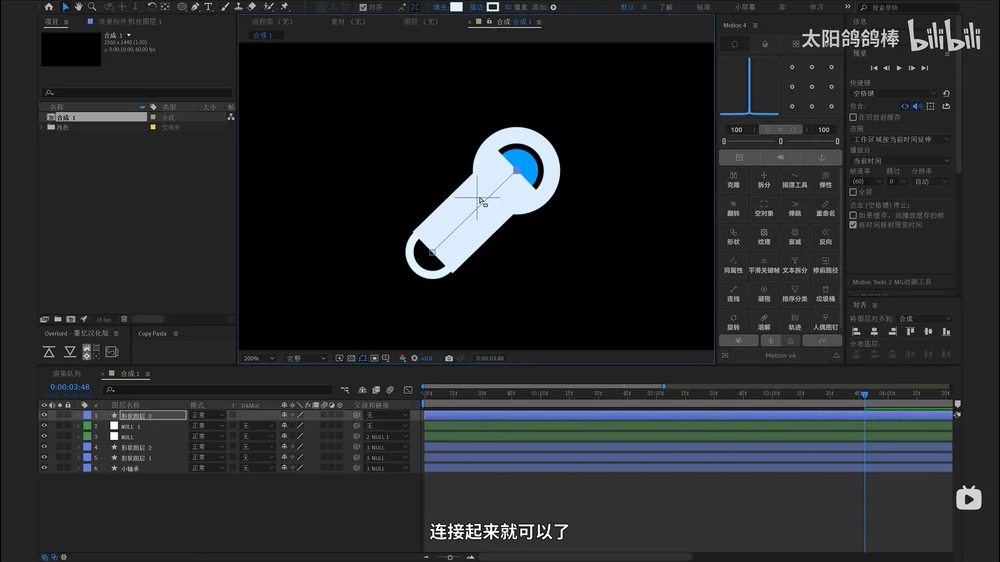
Task: Toggle the 全屏 full screen checkbox
Action: pyautogui.click(x=853, y=192)
